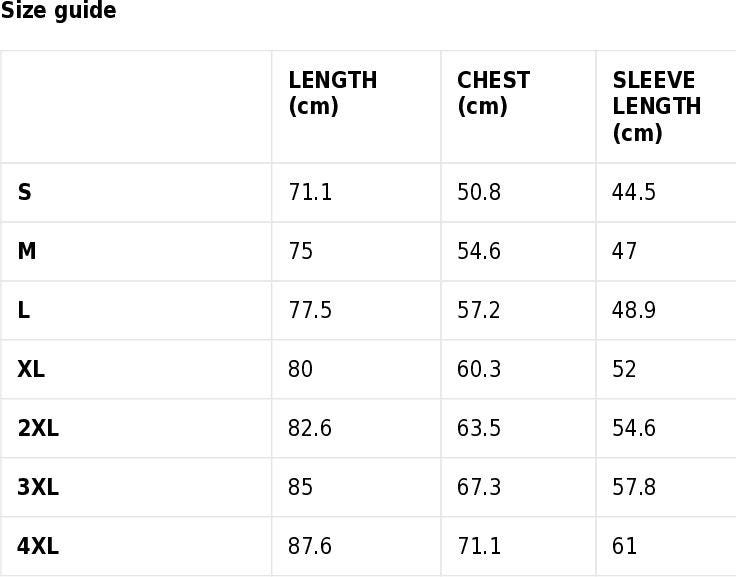Select length value 80 for XL
The height and width of the screenshot is (577, 736).
coord(300,369)
